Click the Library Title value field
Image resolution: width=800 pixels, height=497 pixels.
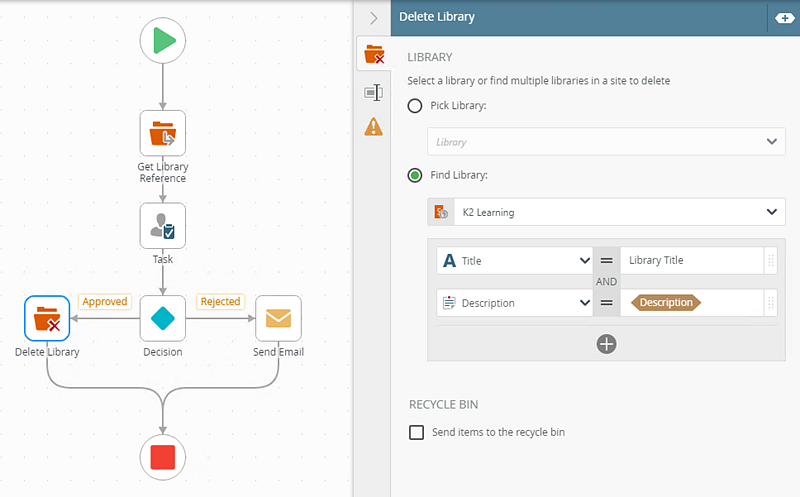coord(690,261)
